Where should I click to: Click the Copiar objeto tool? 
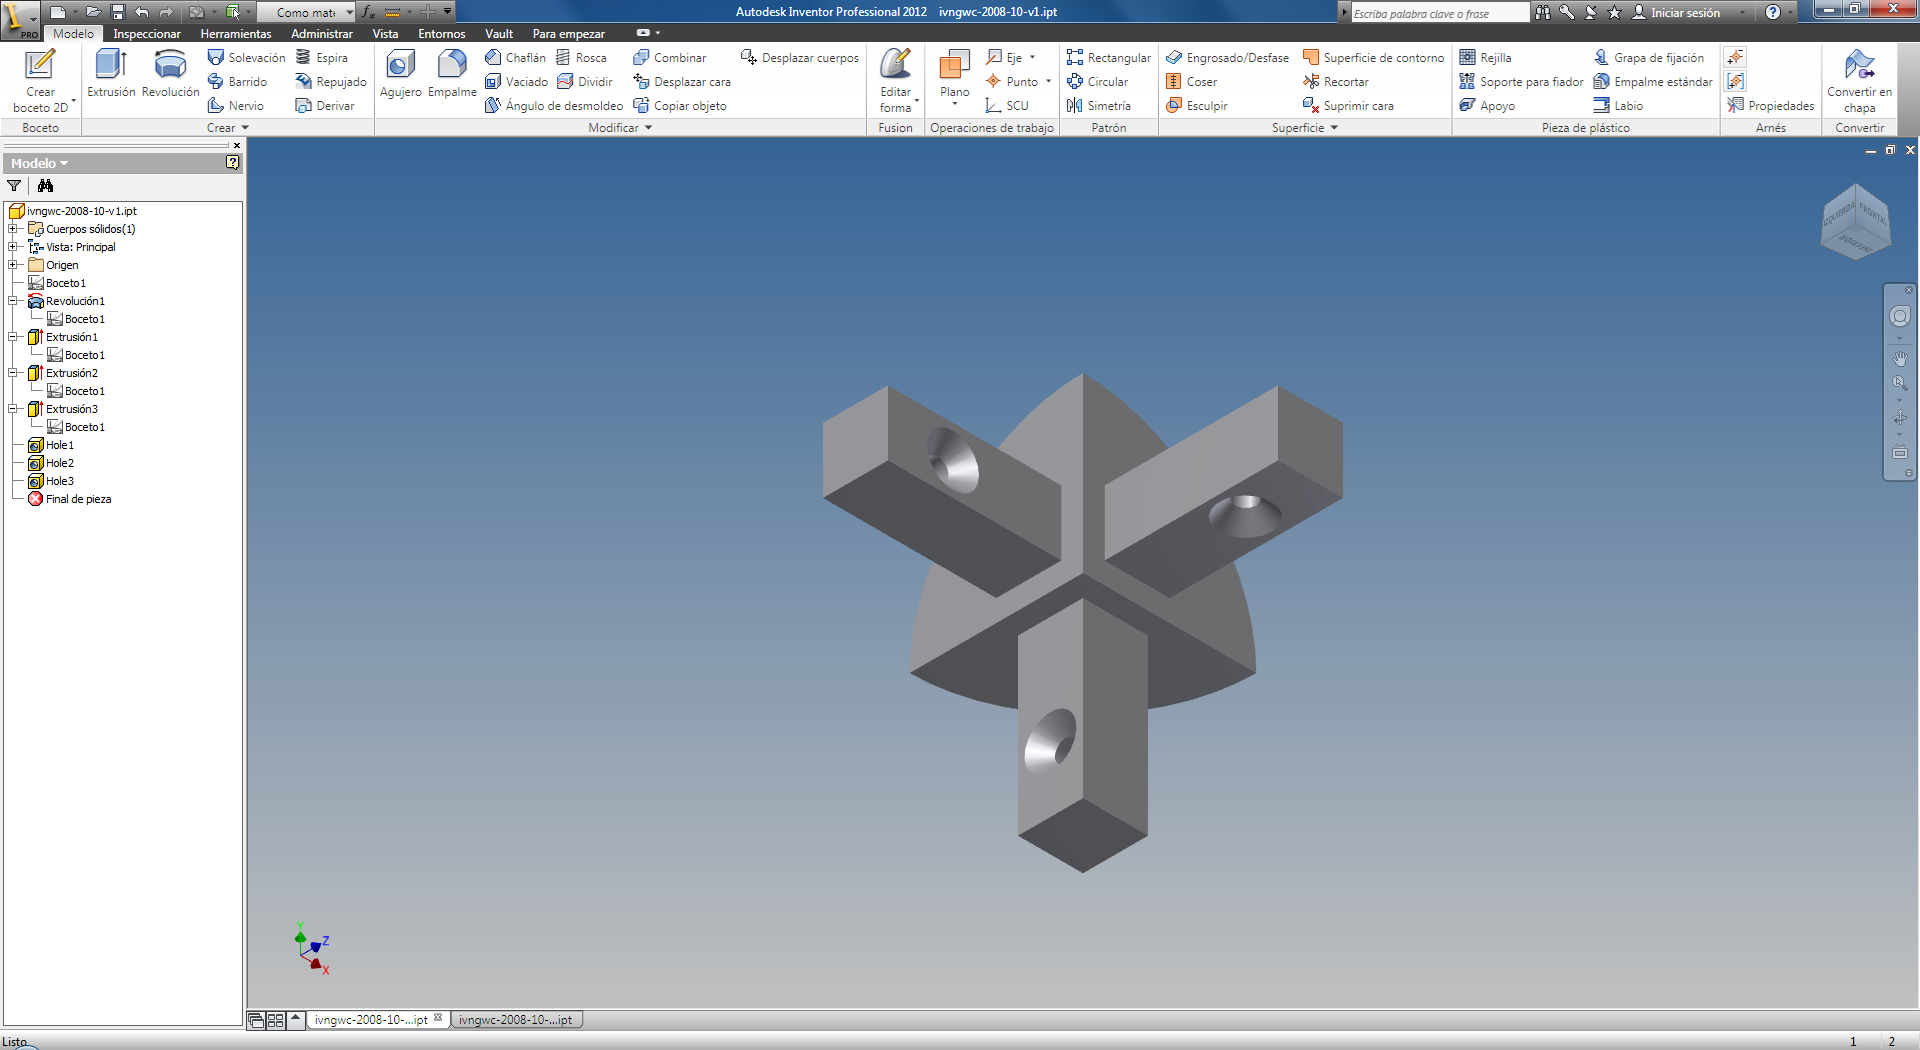680,106
